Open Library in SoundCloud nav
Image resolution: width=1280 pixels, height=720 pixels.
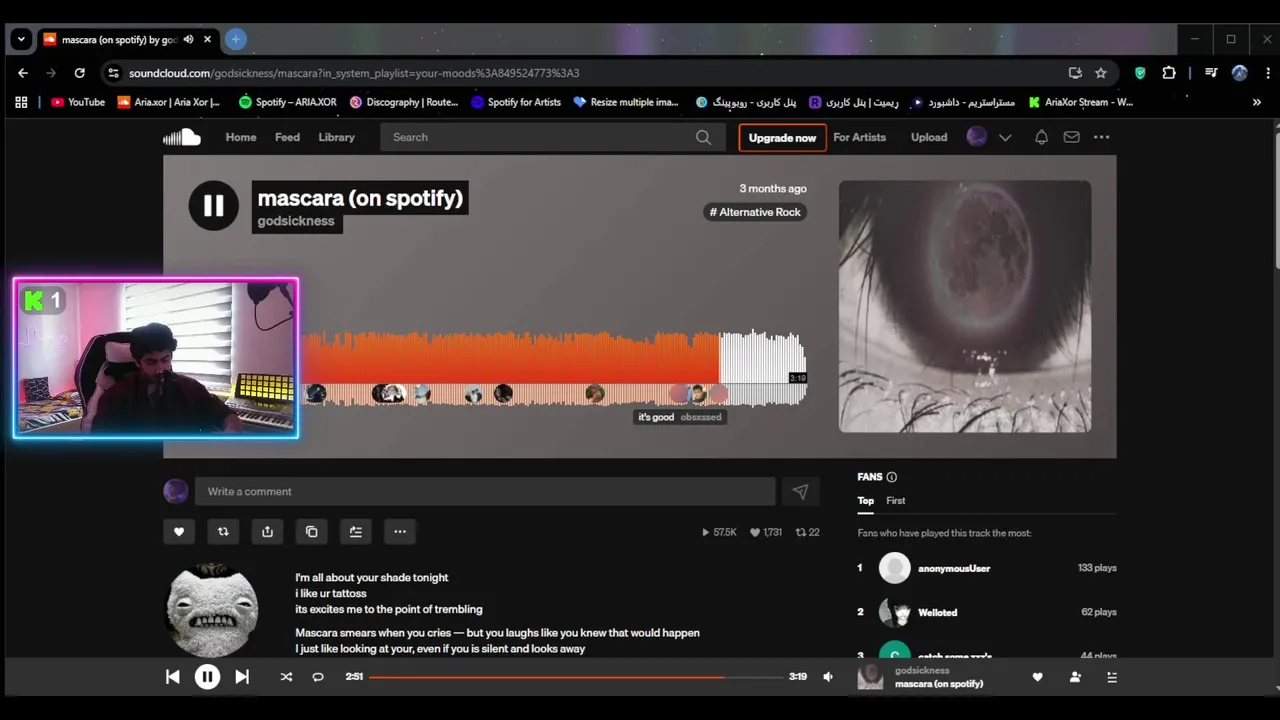point(336,137)
